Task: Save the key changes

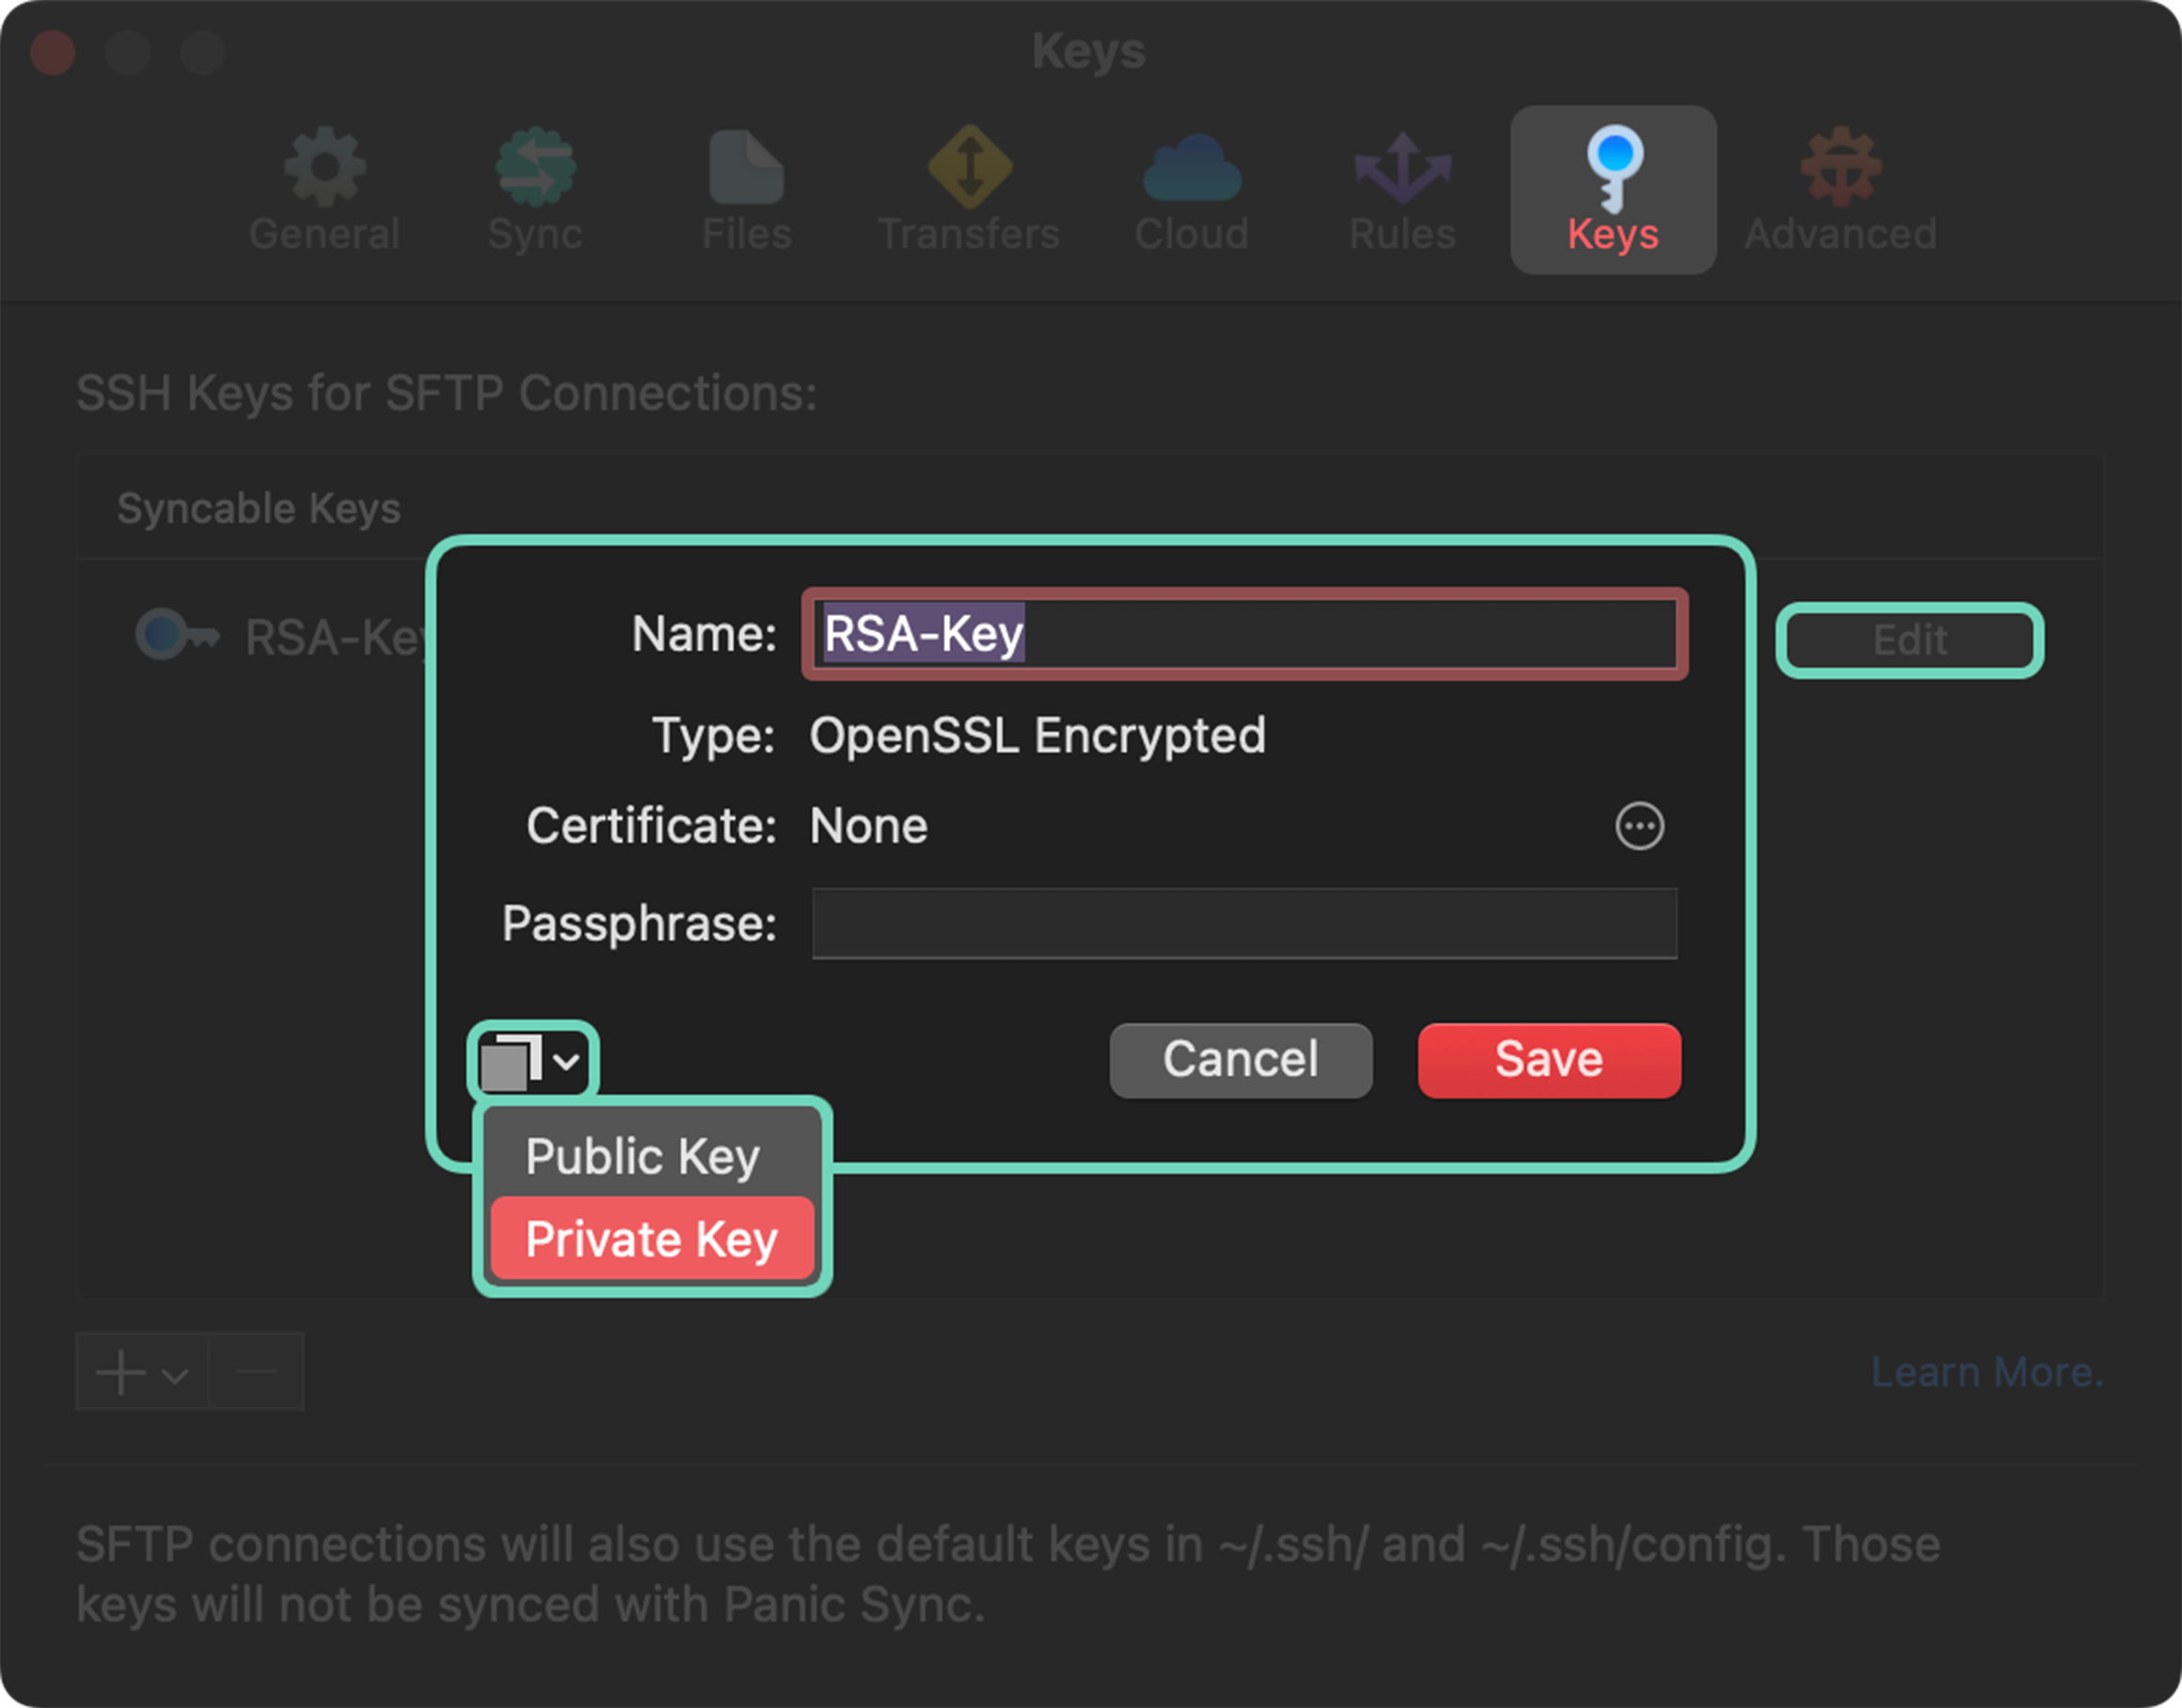Action: pos(1548,1060)
